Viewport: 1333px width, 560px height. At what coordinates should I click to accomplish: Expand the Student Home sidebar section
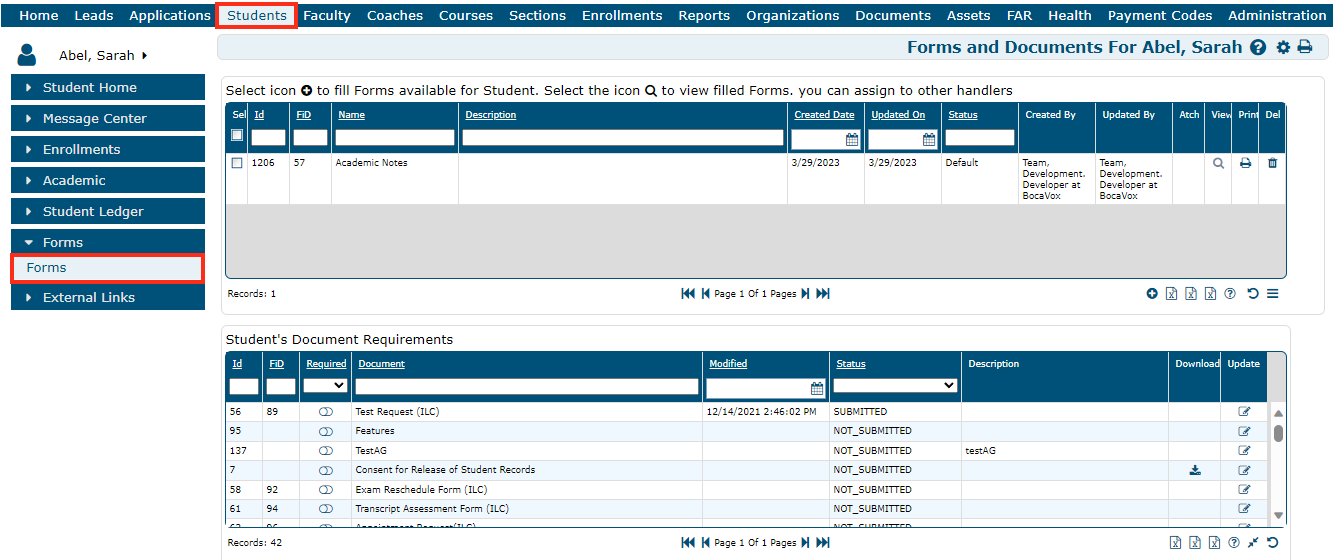108,87
